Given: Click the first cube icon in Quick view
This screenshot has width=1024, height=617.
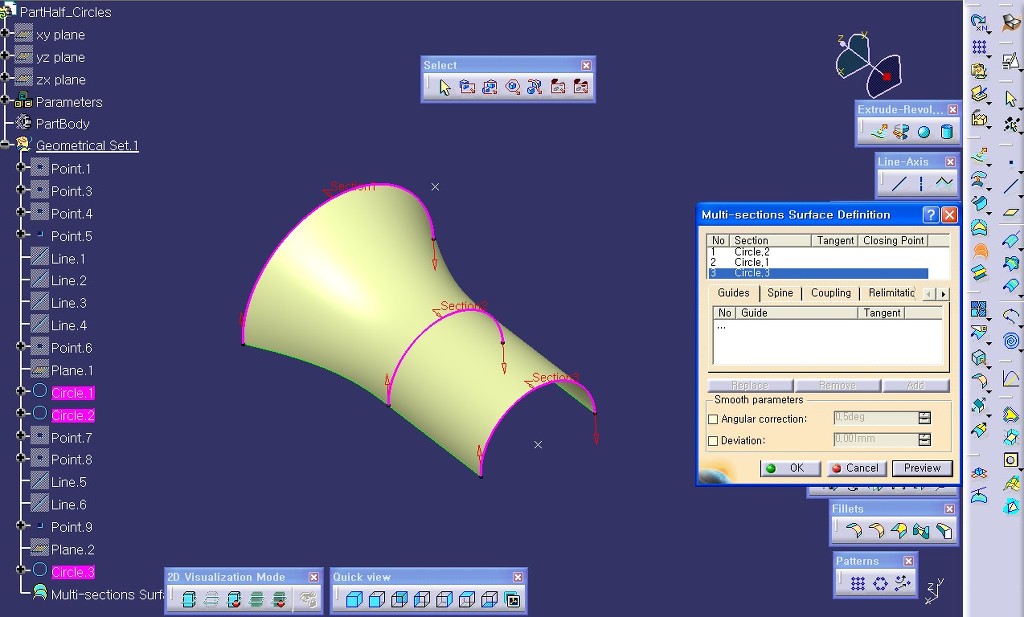Looking at the screenshot, I should tap(355, 600).
